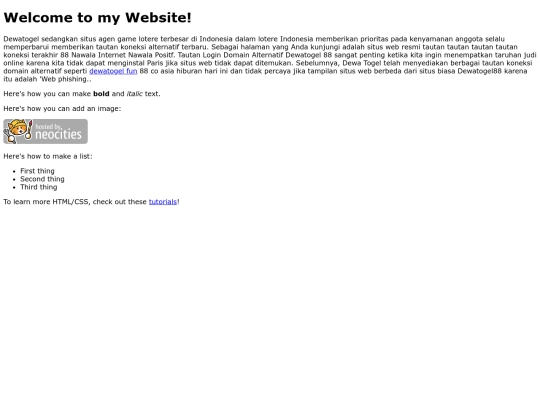Click the Welcome to my Website heading
540x405 pixels.
(x=97, y=18)
